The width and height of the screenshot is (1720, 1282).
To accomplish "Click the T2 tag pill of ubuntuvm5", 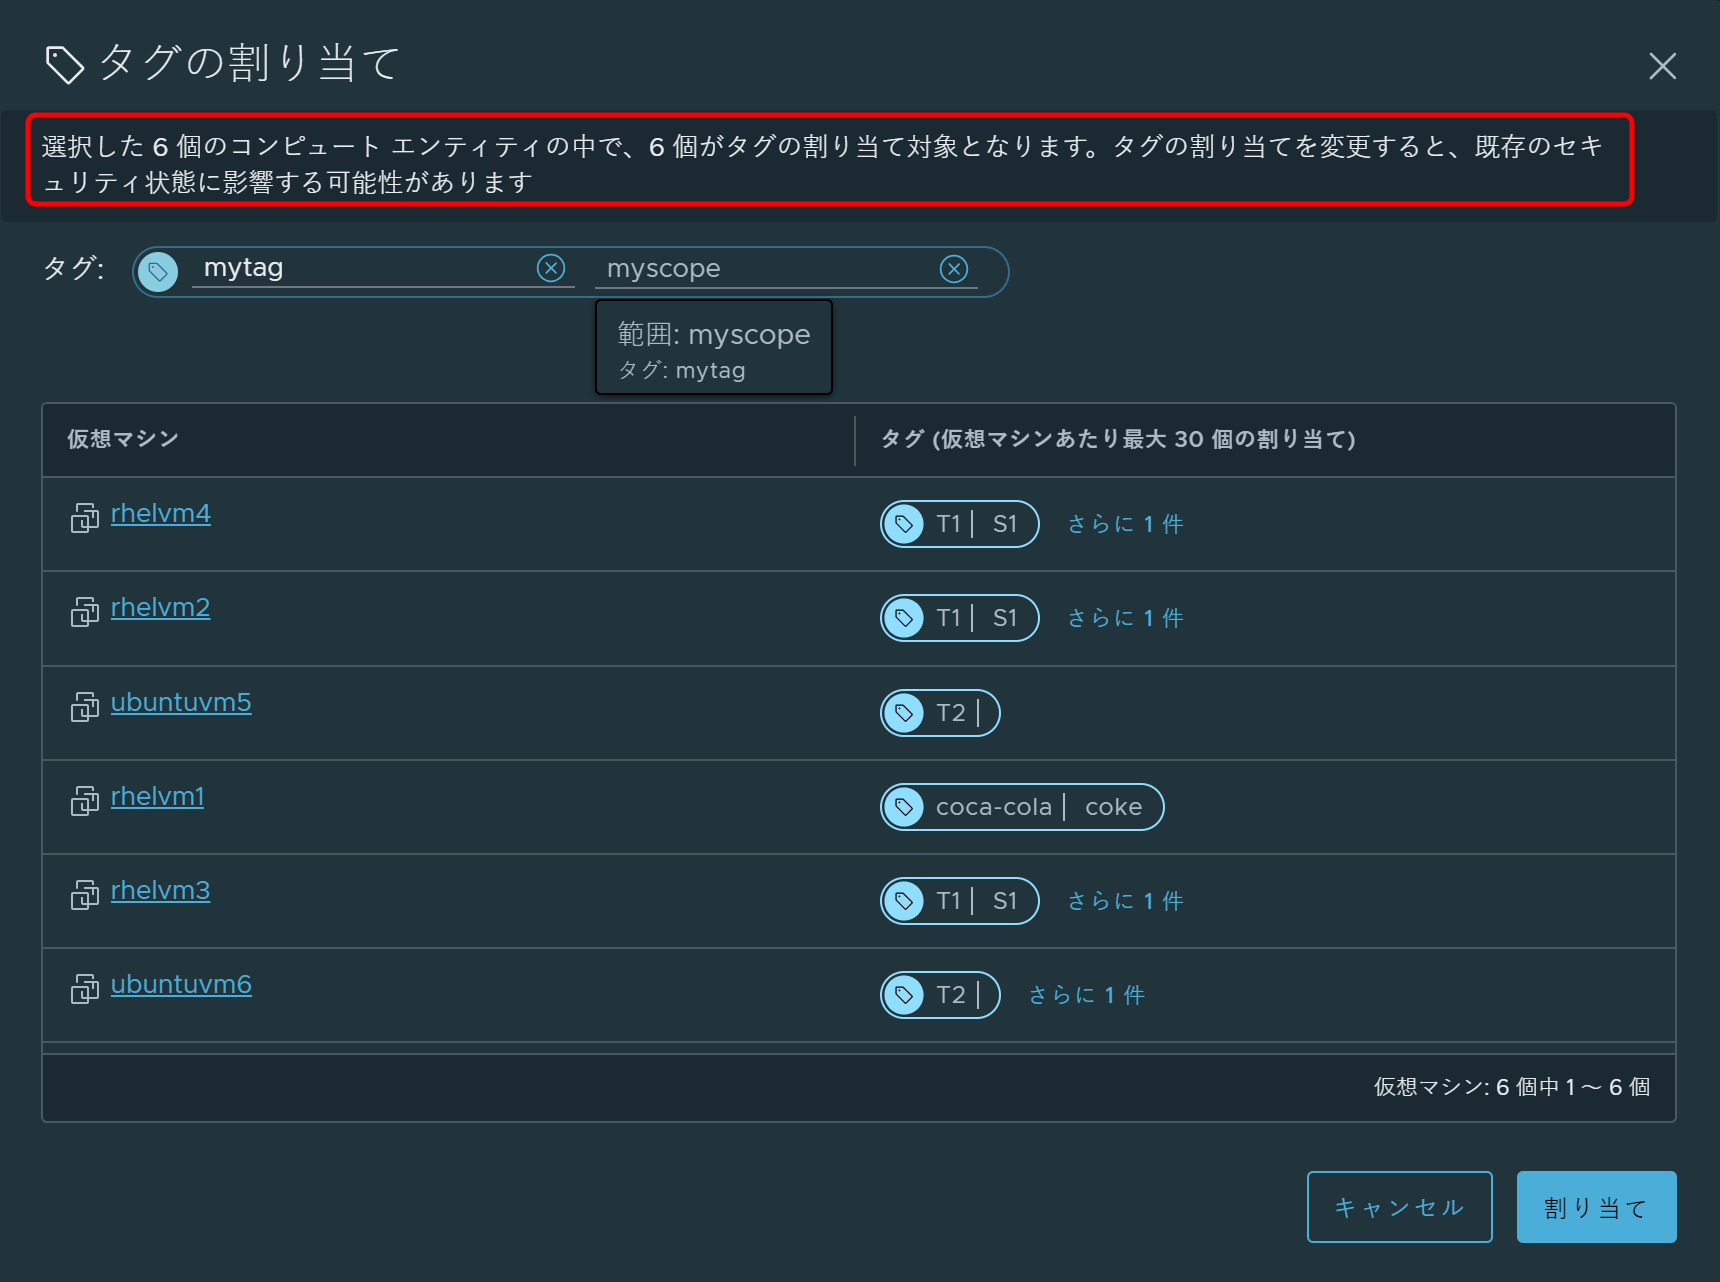I will pos(940,713).
